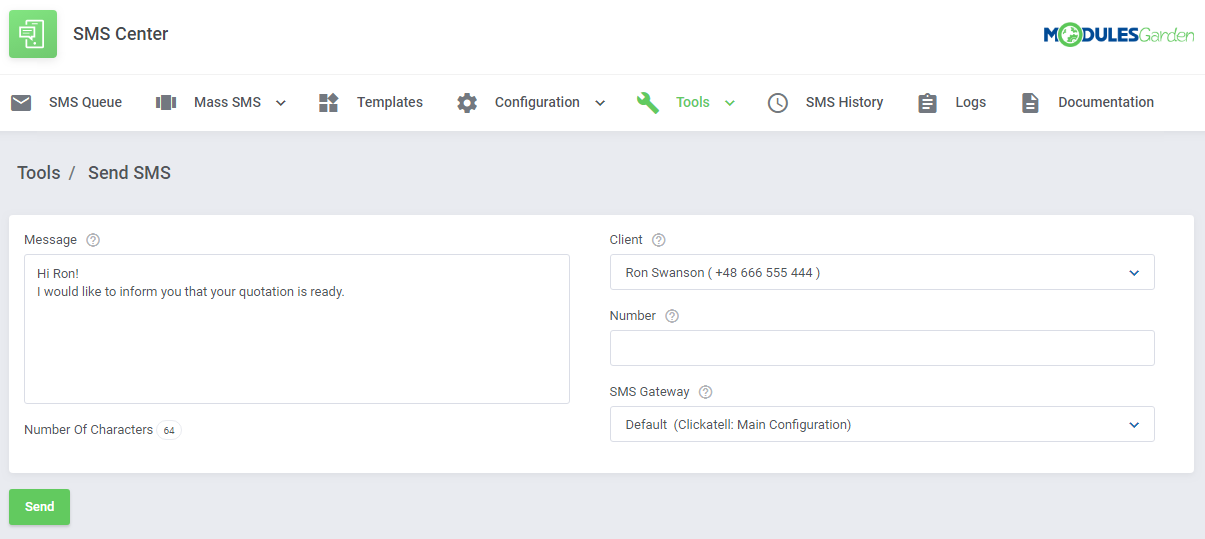This screenshot has height=539, width=1205.
Task: Click into the Number input field
Action: [881, 348]
